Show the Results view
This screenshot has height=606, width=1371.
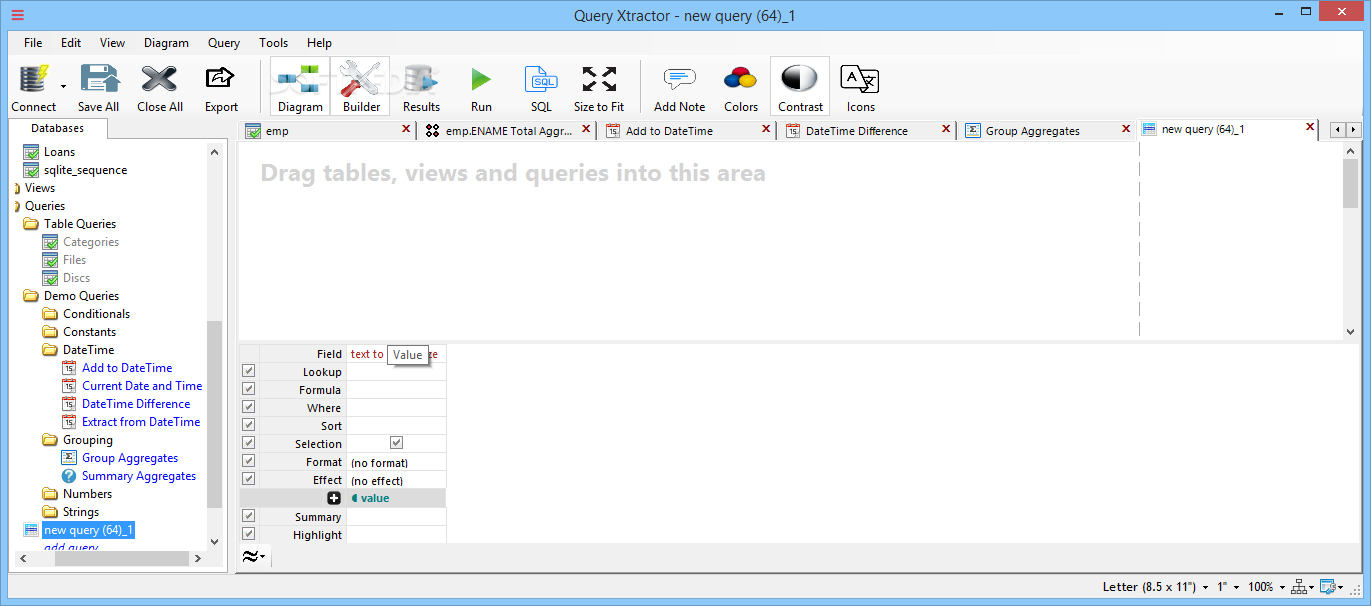(421, 88)
